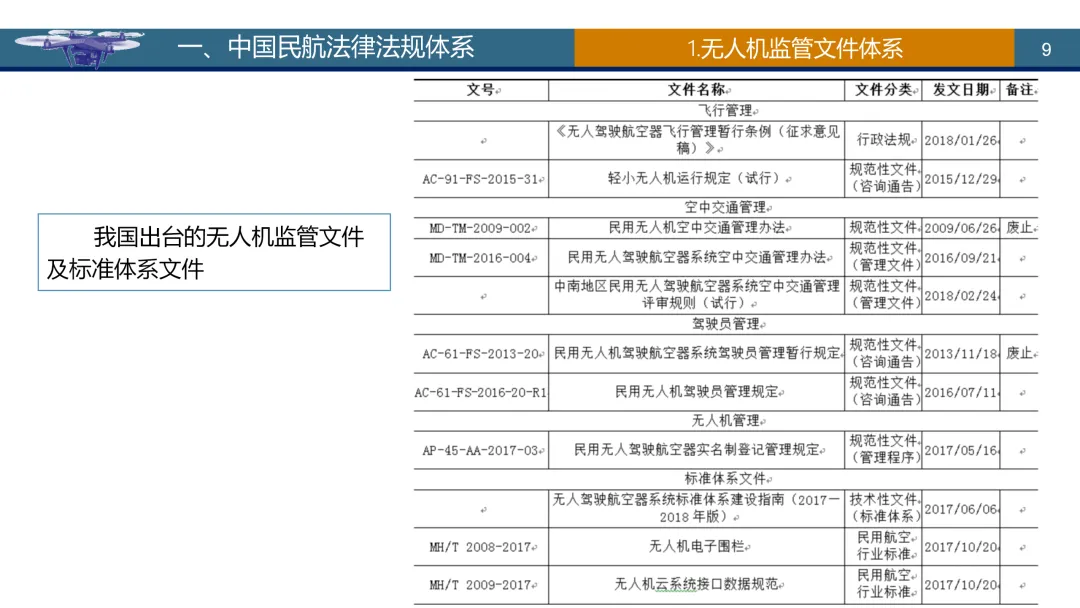
Task: Click the page number 9
Action: coord(1046,50)
